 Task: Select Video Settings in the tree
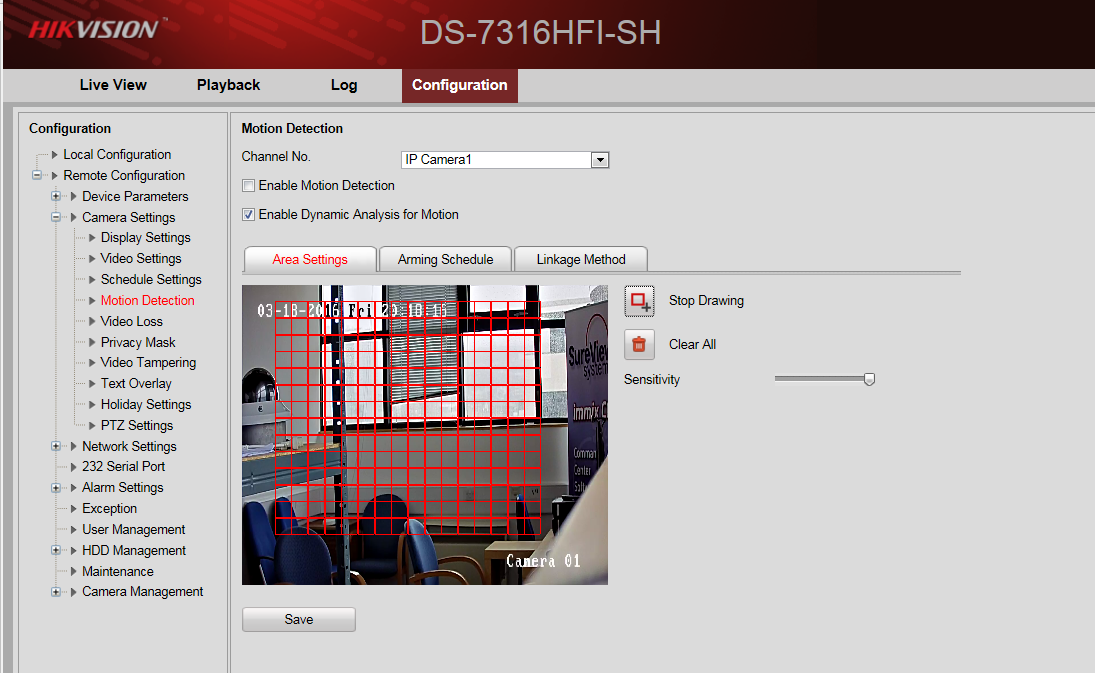click(141, 258)
